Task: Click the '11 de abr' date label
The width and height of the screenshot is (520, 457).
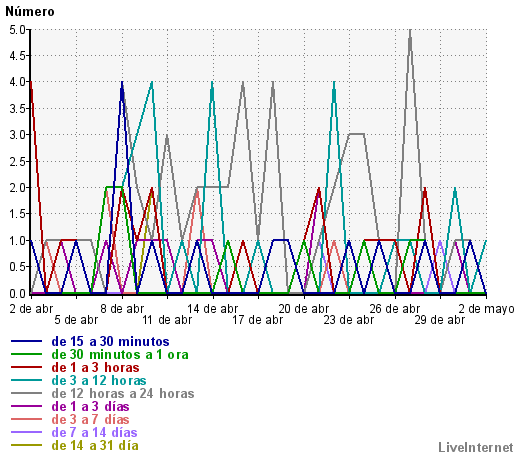Action: click(167, 320)
